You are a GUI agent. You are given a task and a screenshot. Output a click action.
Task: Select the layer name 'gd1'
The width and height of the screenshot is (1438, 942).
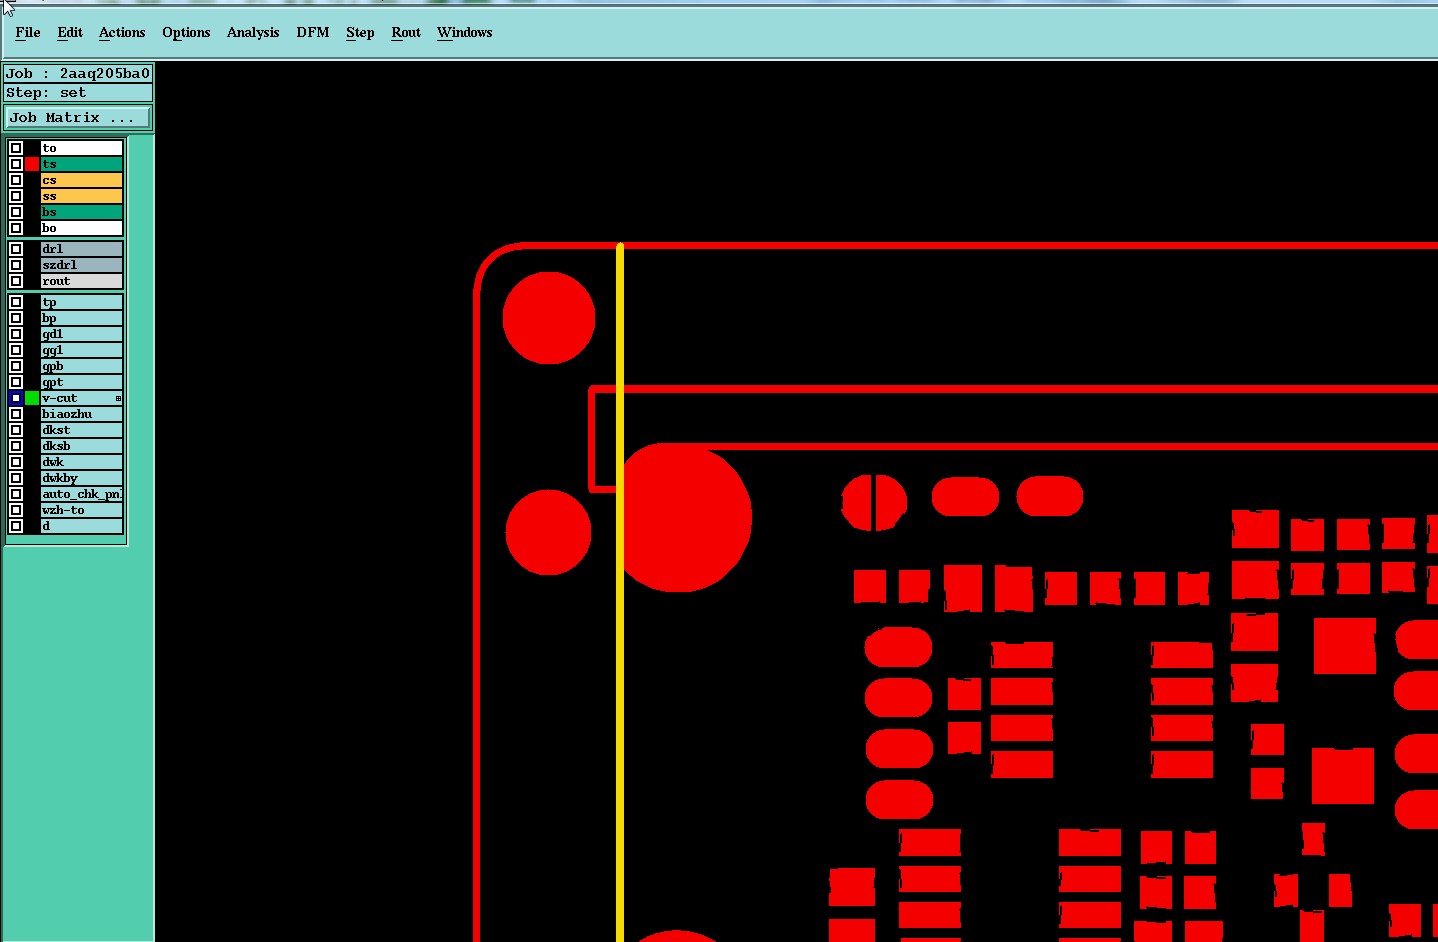(82, 334)
